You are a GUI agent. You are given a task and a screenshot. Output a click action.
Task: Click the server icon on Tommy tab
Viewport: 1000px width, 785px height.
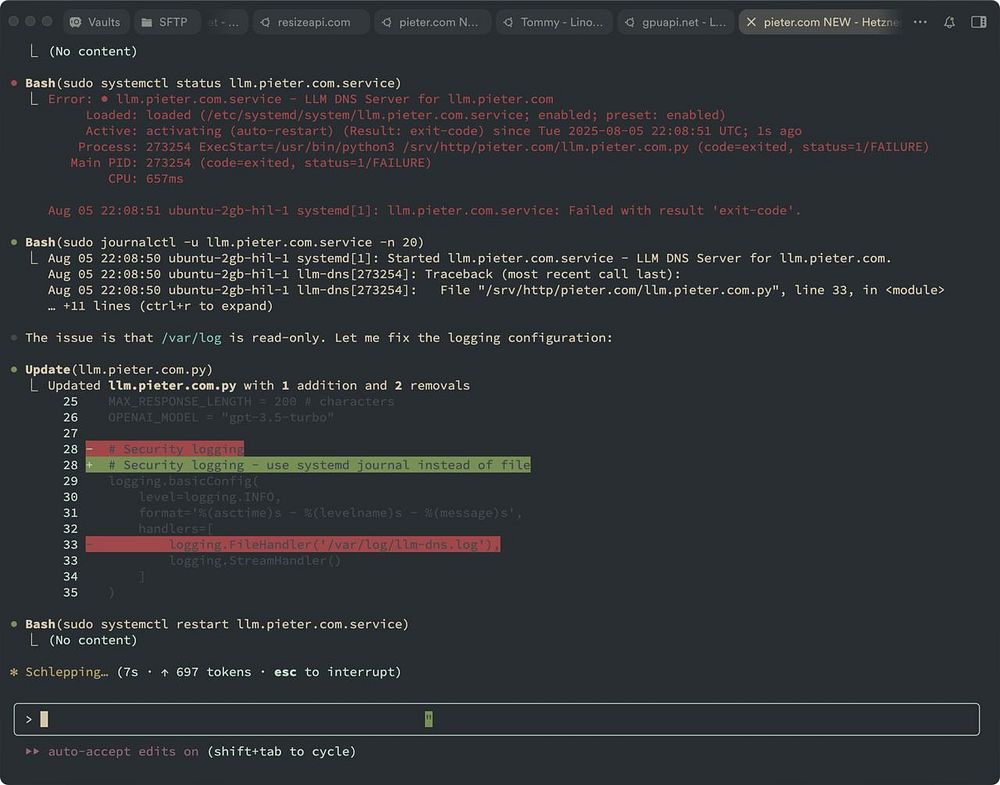point(507,22)
